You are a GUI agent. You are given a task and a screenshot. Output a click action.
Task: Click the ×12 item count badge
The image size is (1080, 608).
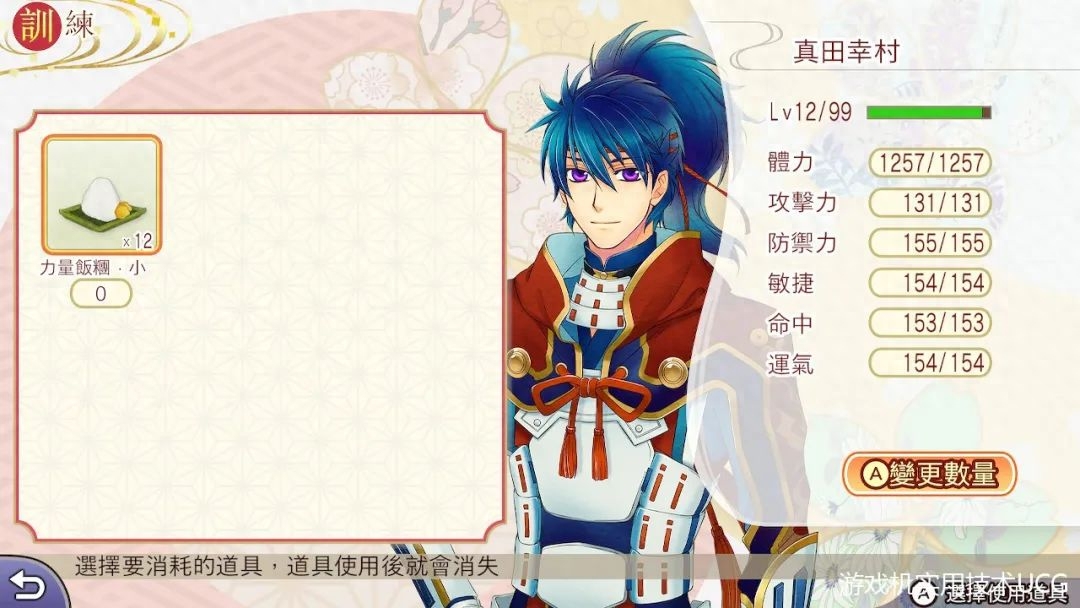tap(137, 241)
